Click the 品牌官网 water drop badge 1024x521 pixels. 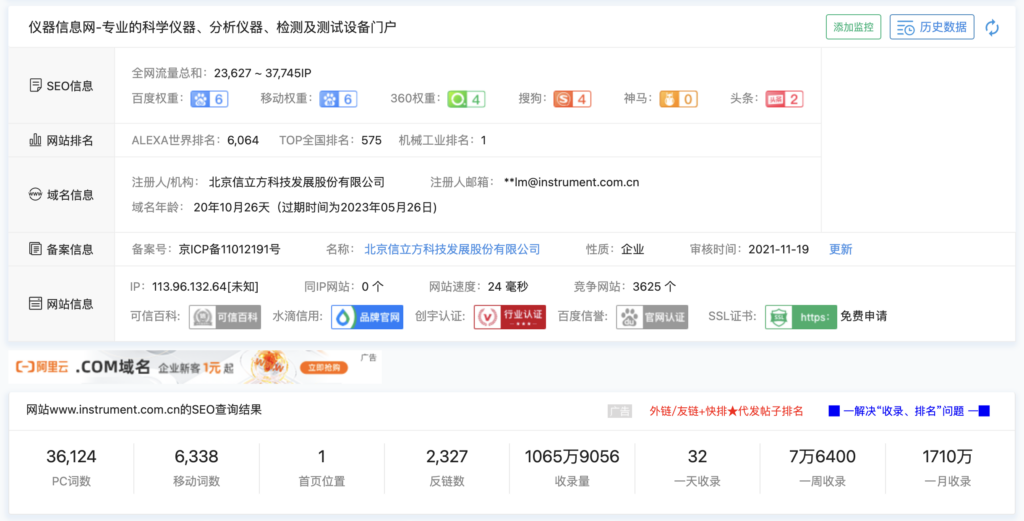367,317
